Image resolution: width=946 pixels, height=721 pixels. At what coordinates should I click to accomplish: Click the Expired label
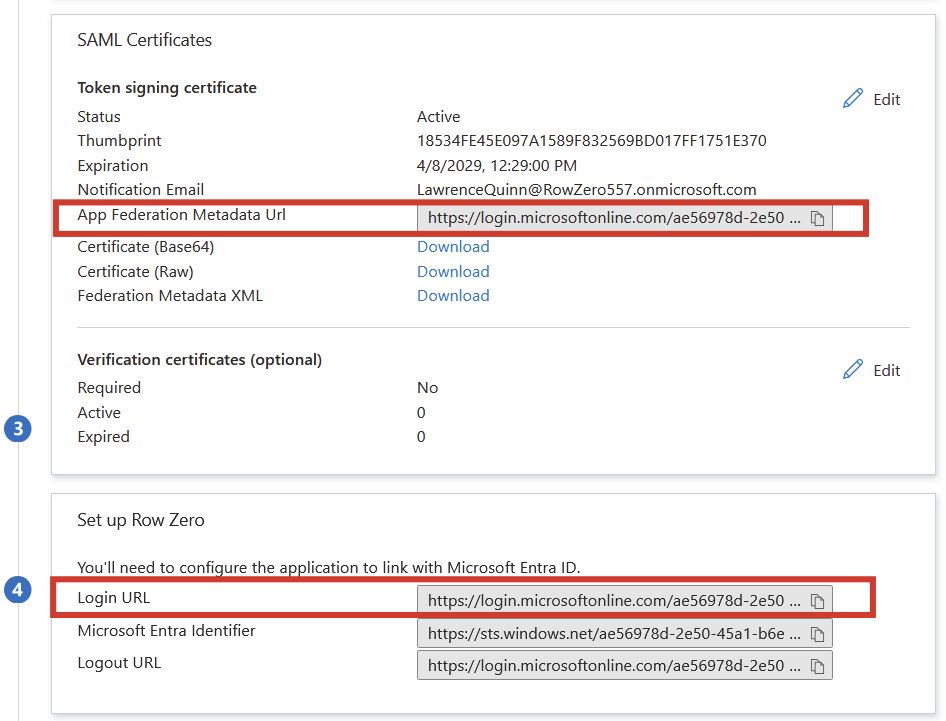103,437
